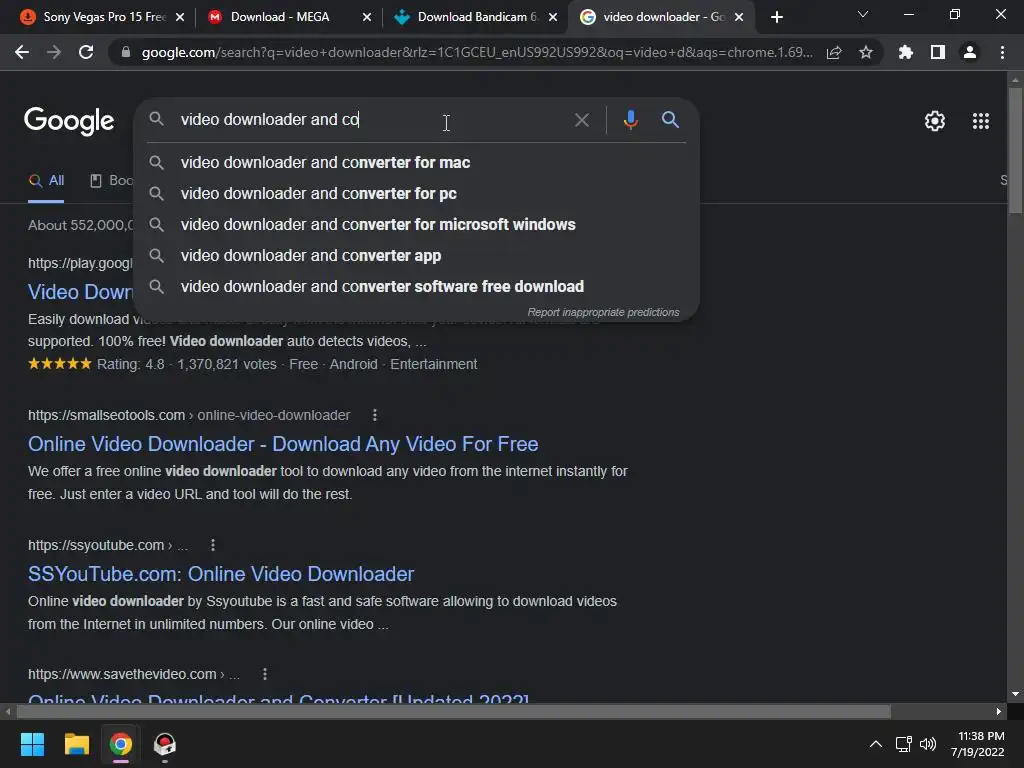The image size is (1024, 768).
Task: Open the Chrome profile avatar
Action: pos(970,52)
